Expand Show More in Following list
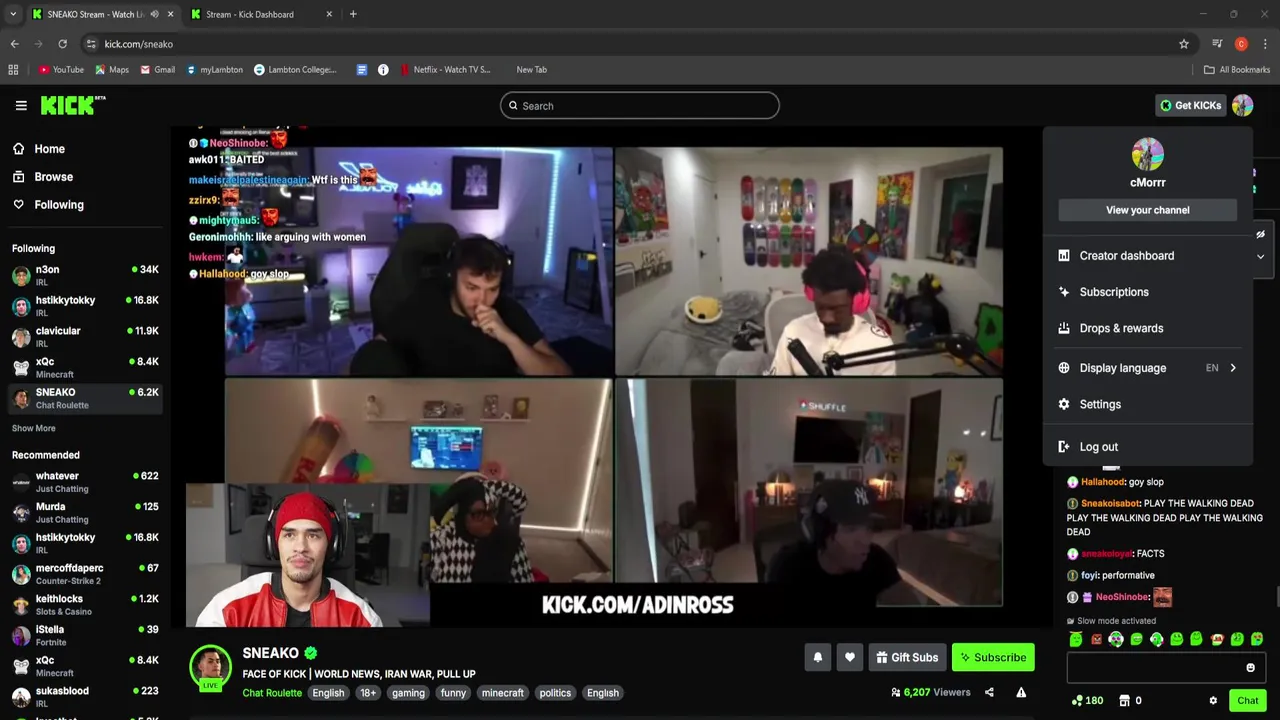Image resolution: width=1280 pixels, height=720 pixels. pos(34,428)
